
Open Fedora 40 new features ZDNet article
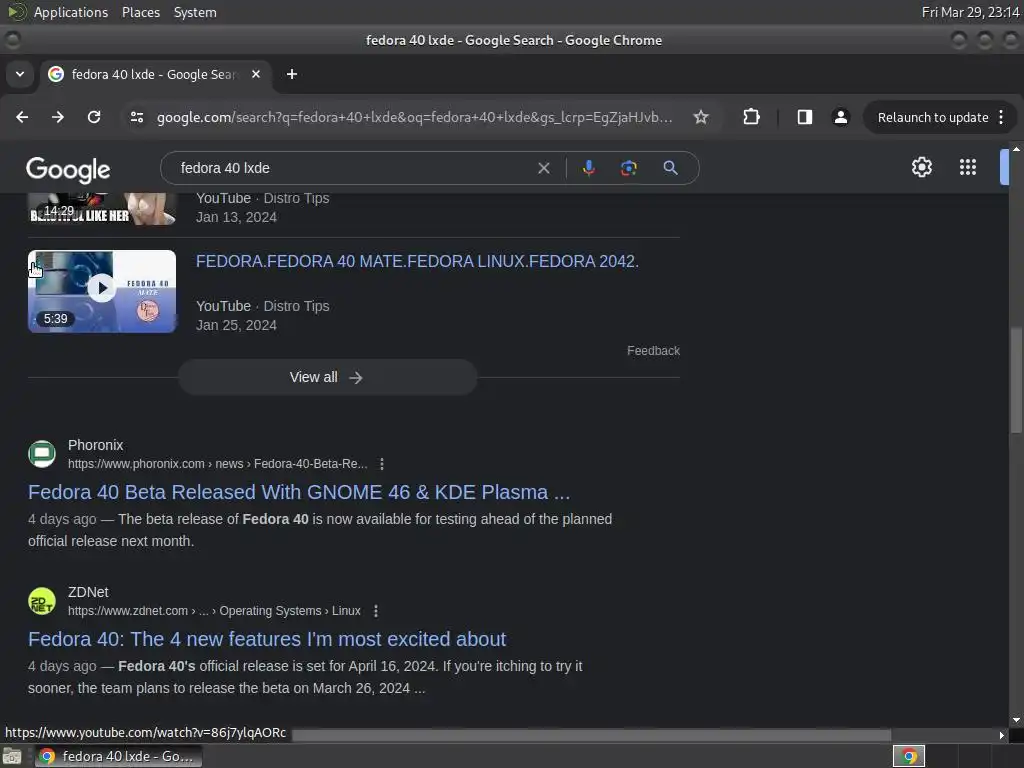click(267, 639)
